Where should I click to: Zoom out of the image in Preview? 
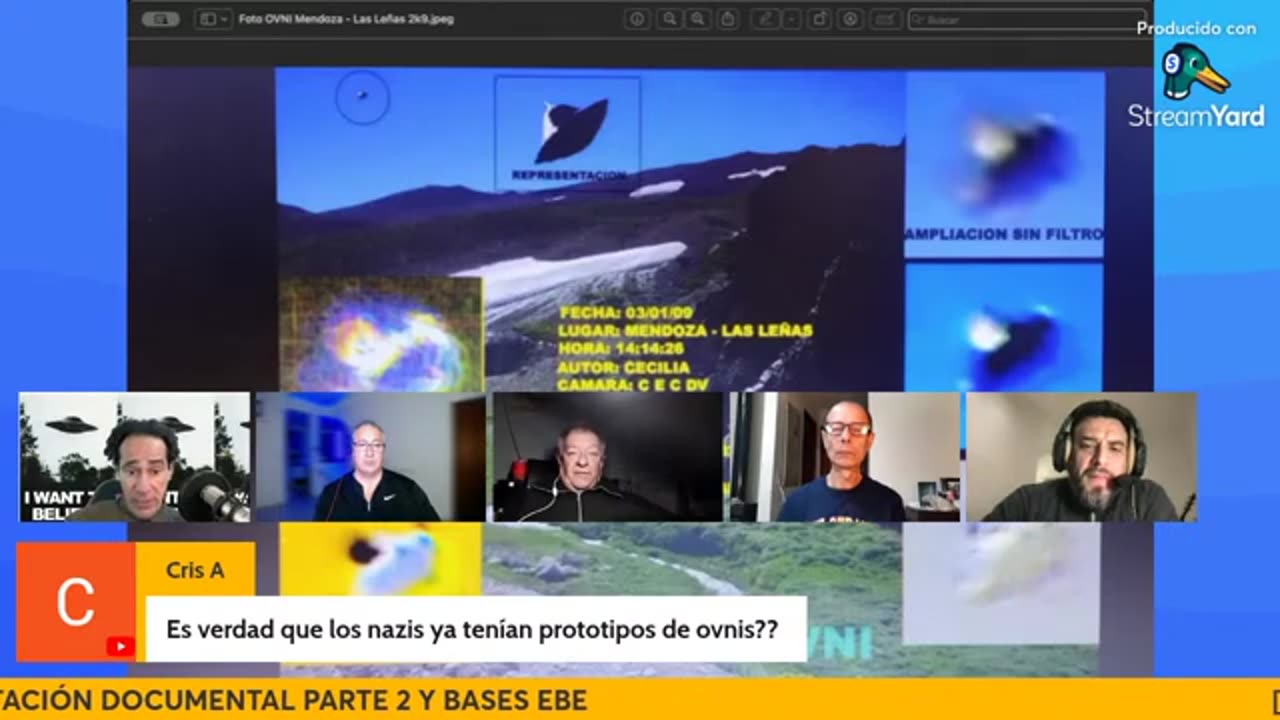pos(669,19)
